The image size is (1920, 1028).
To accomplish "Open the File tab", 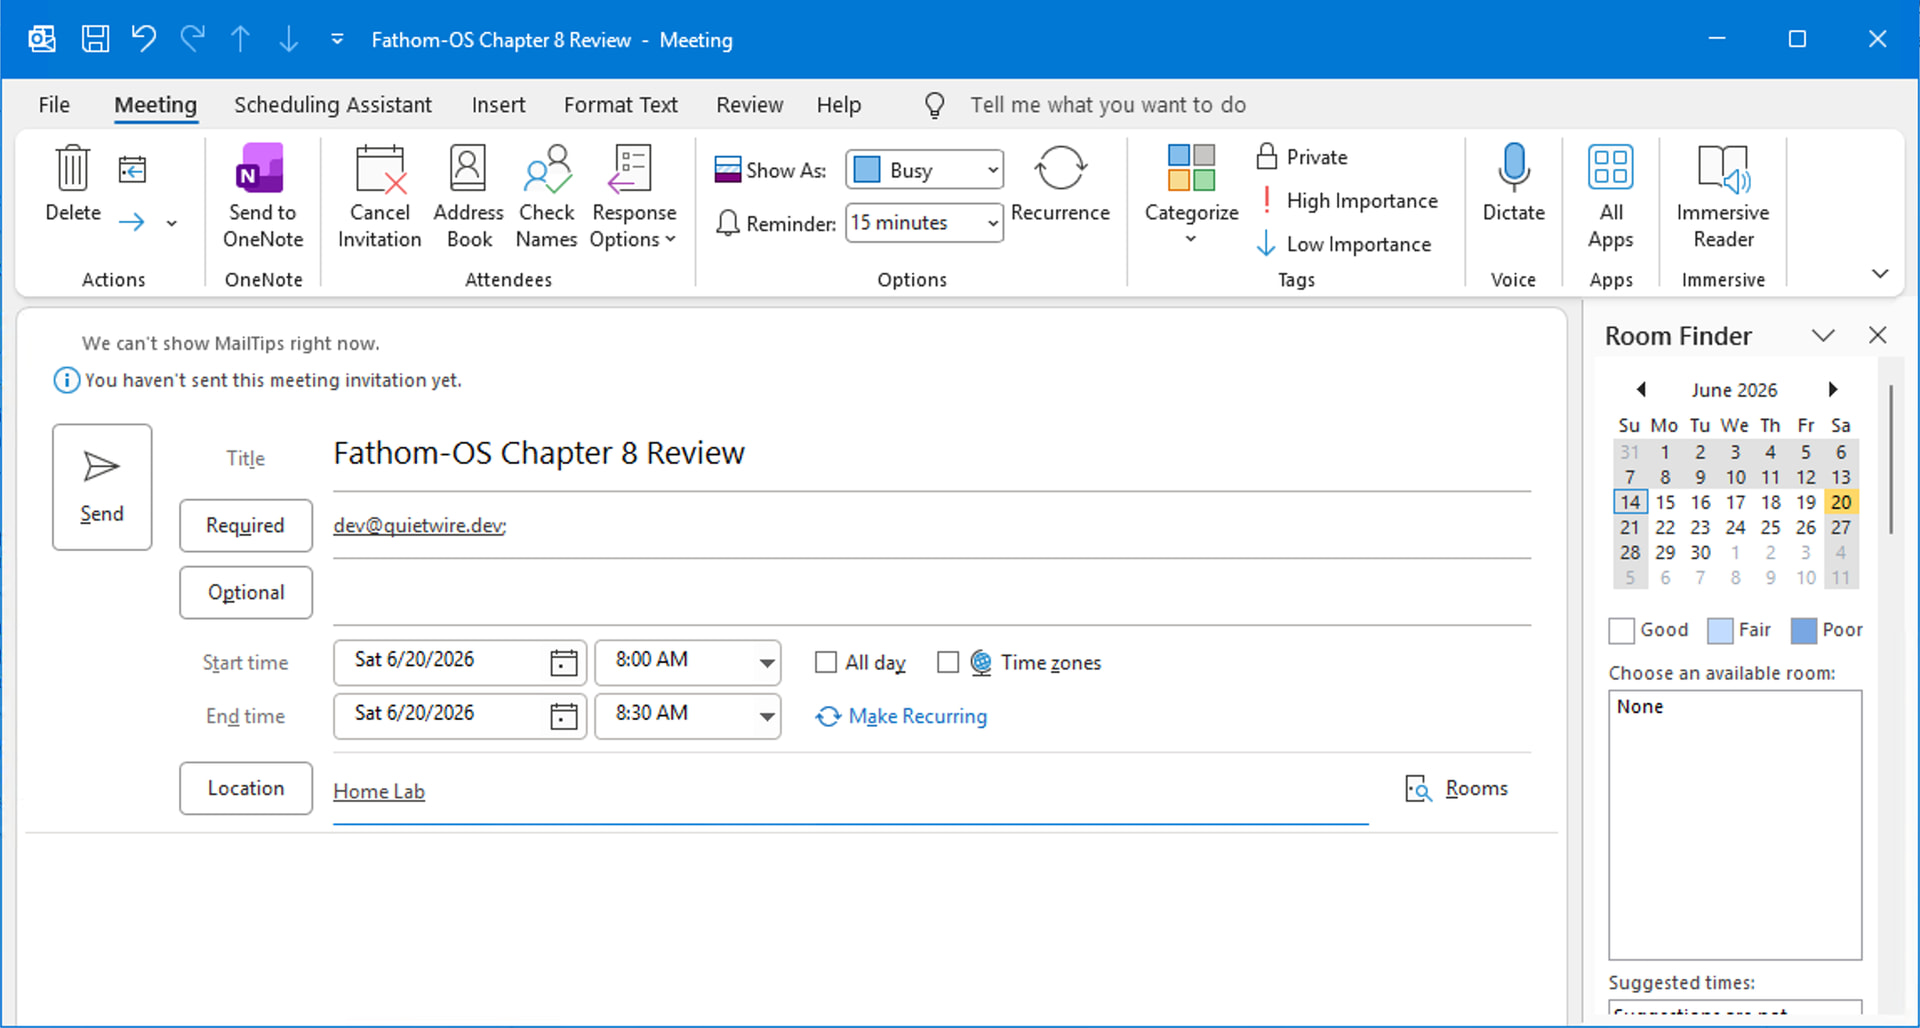I will coord(54,105).
